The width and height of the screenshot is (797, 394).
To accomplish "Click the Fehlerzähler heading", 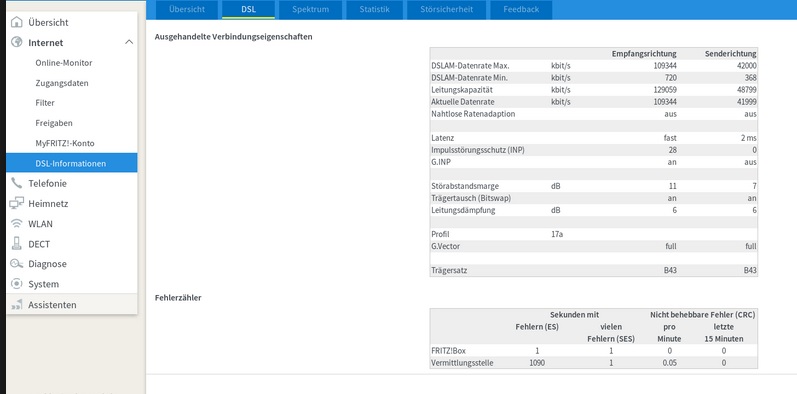I will point(178,298).
